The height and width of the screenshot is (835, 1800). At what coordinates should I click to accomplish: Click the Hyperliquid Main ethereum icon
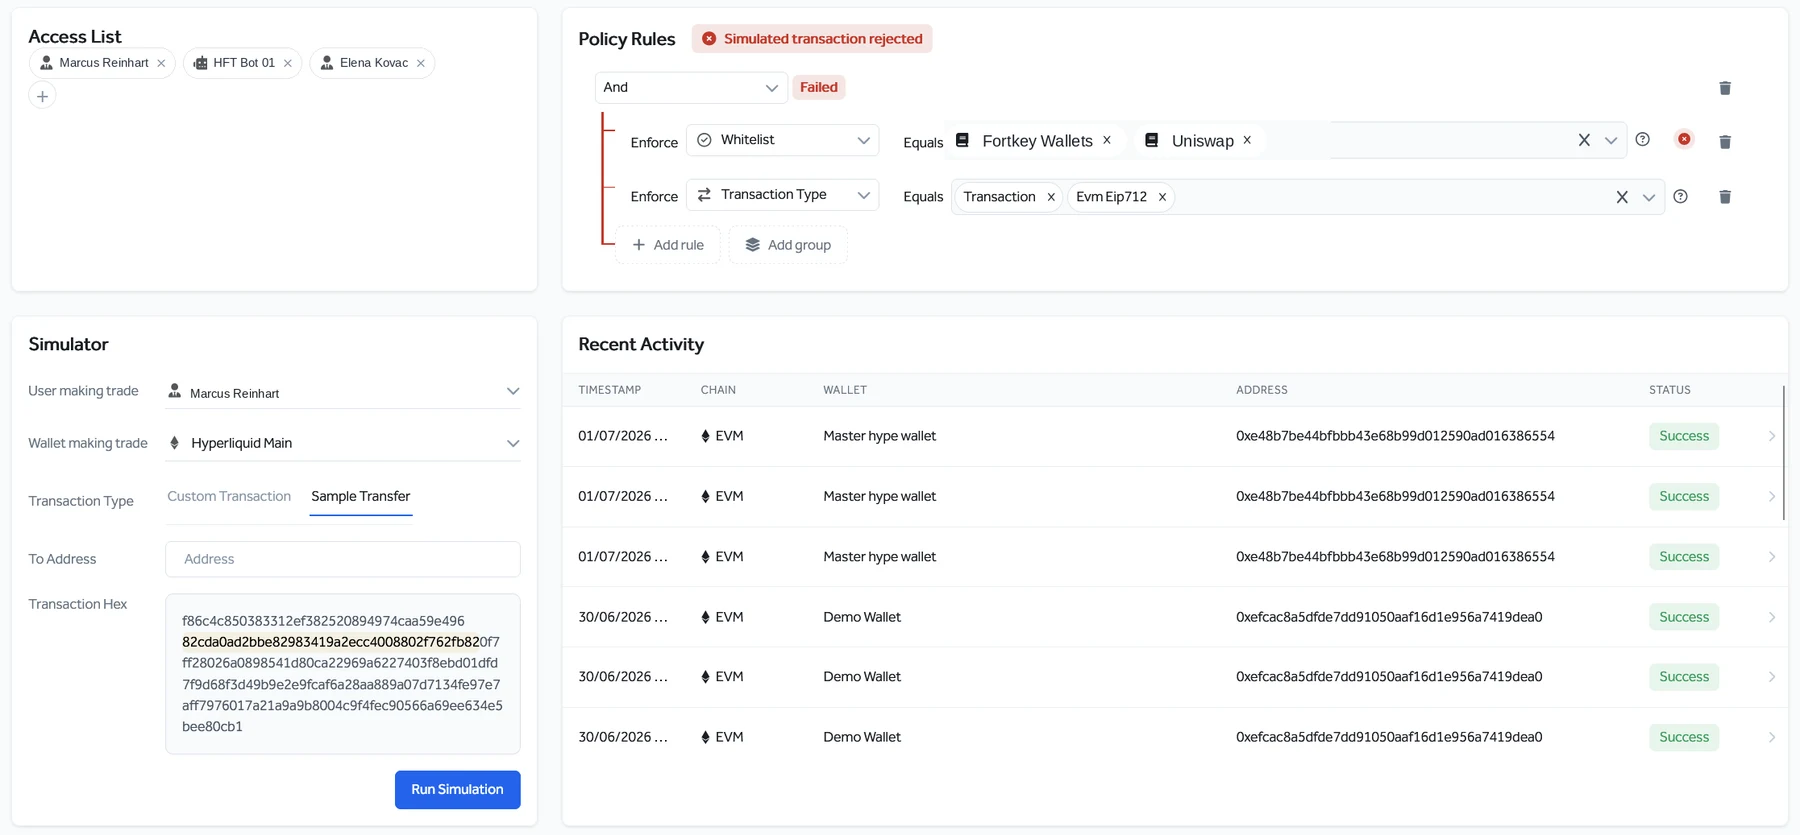click(175, 443)
